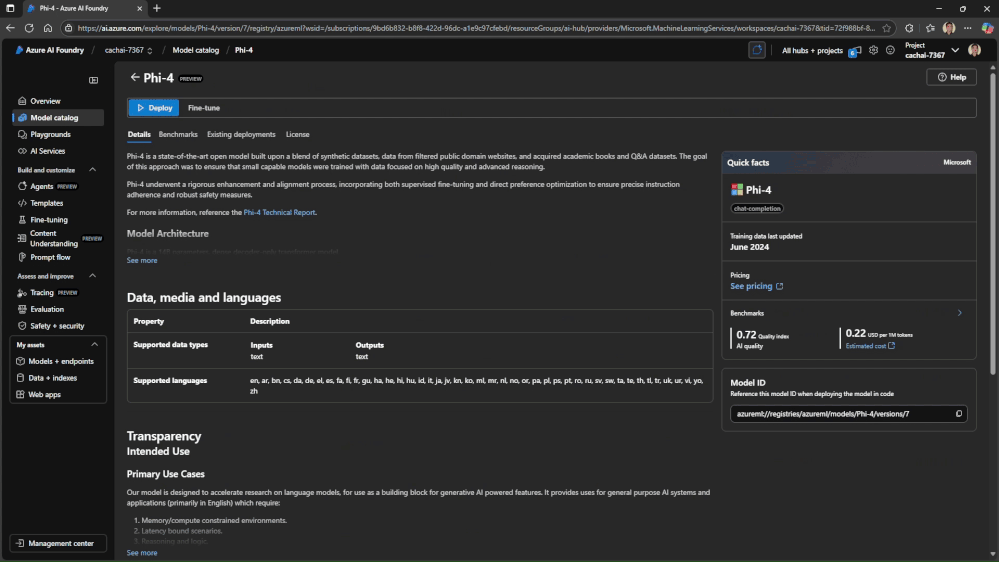Screen dimensions: 999x562
Task: Copy the Model ID to clipboard
Action: pos(958,414)
